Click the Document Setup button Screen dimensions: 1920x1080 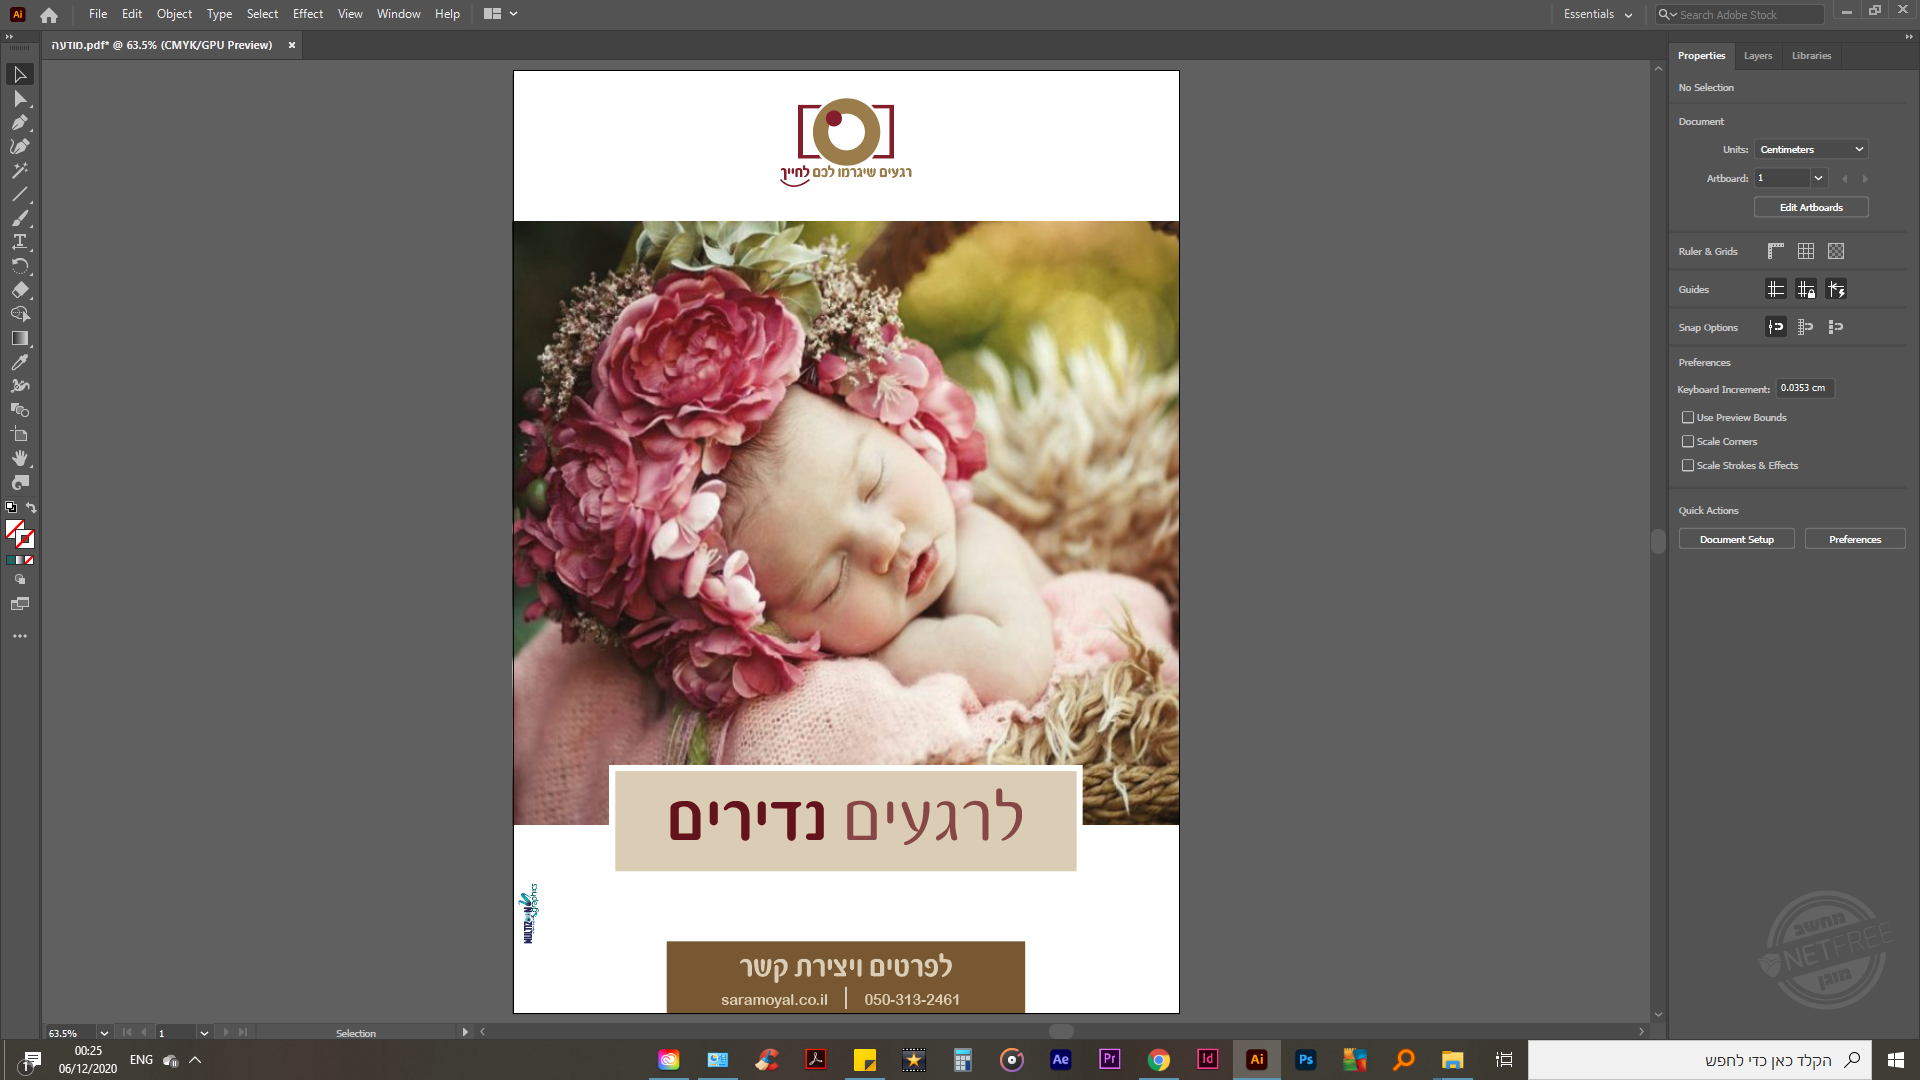(x=1736, y=539)
